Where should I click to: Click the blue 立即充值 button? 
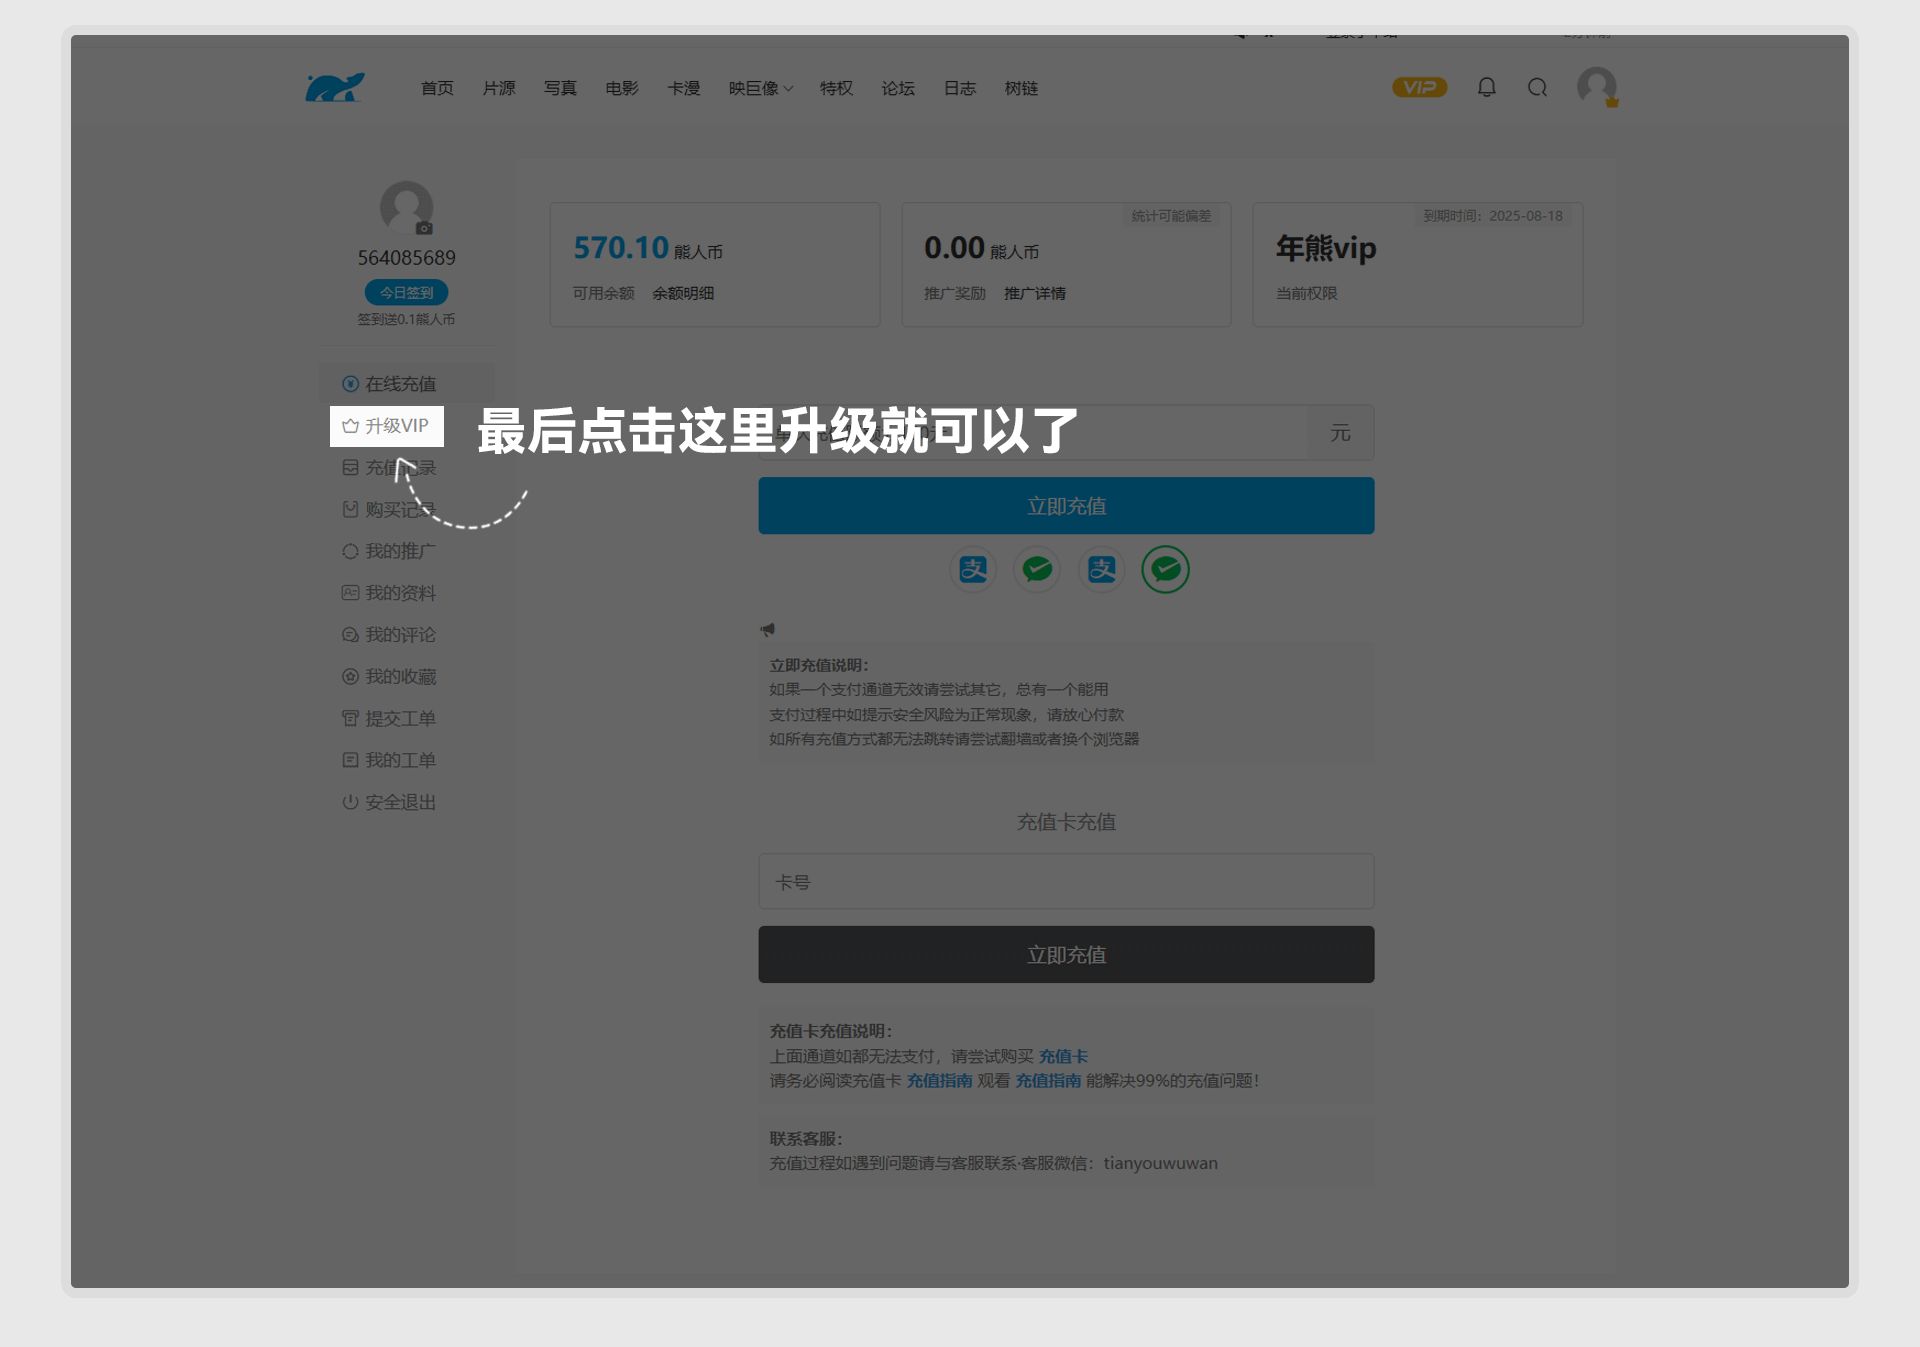pyautogui.click(x=1066, y=506)
